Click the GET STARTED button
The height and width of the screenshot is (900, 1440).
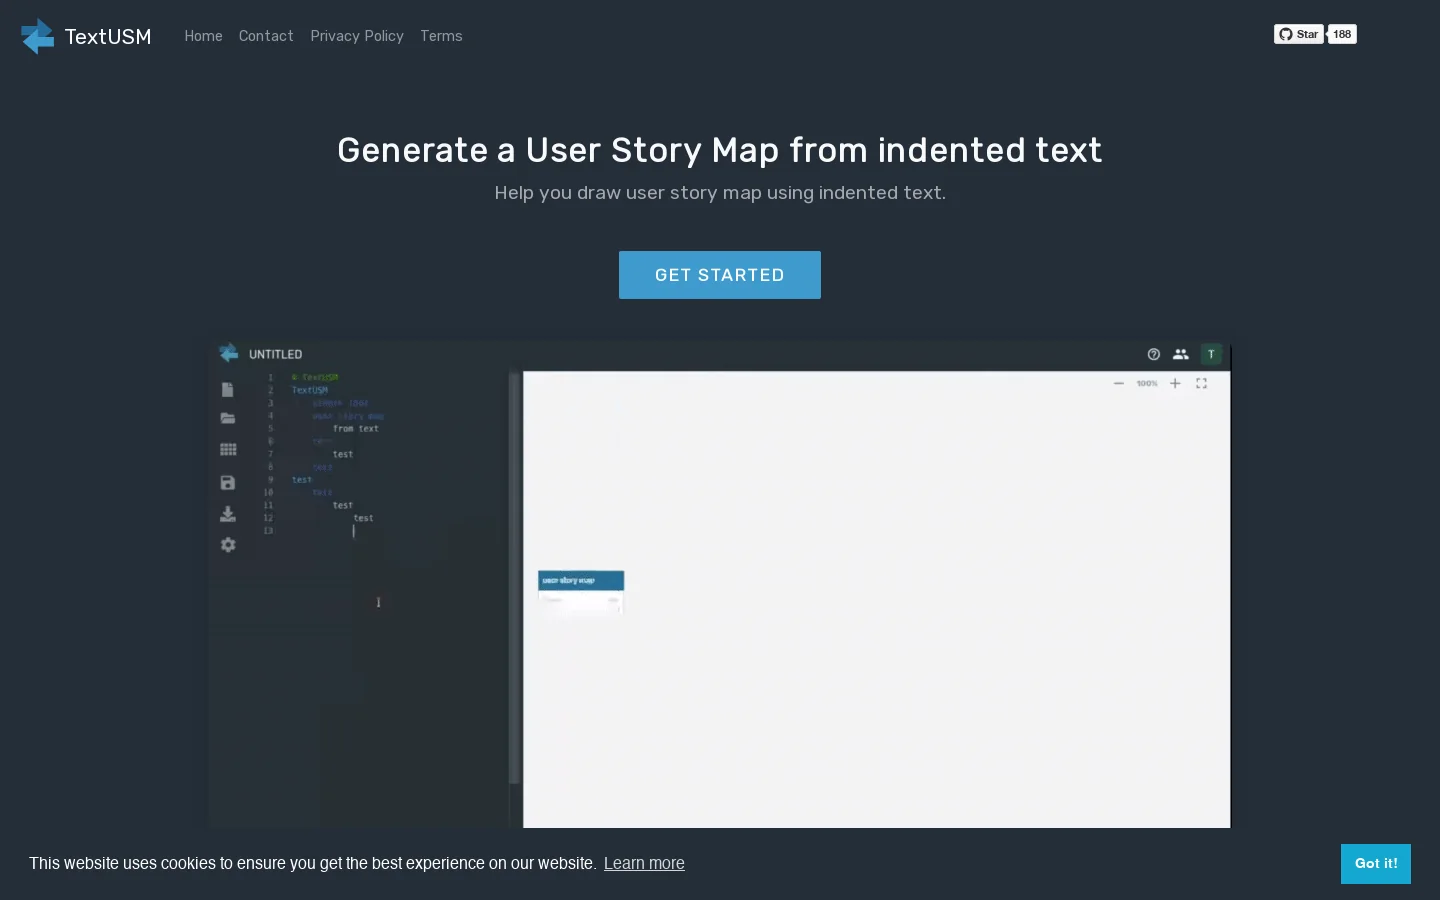[720, 275]
